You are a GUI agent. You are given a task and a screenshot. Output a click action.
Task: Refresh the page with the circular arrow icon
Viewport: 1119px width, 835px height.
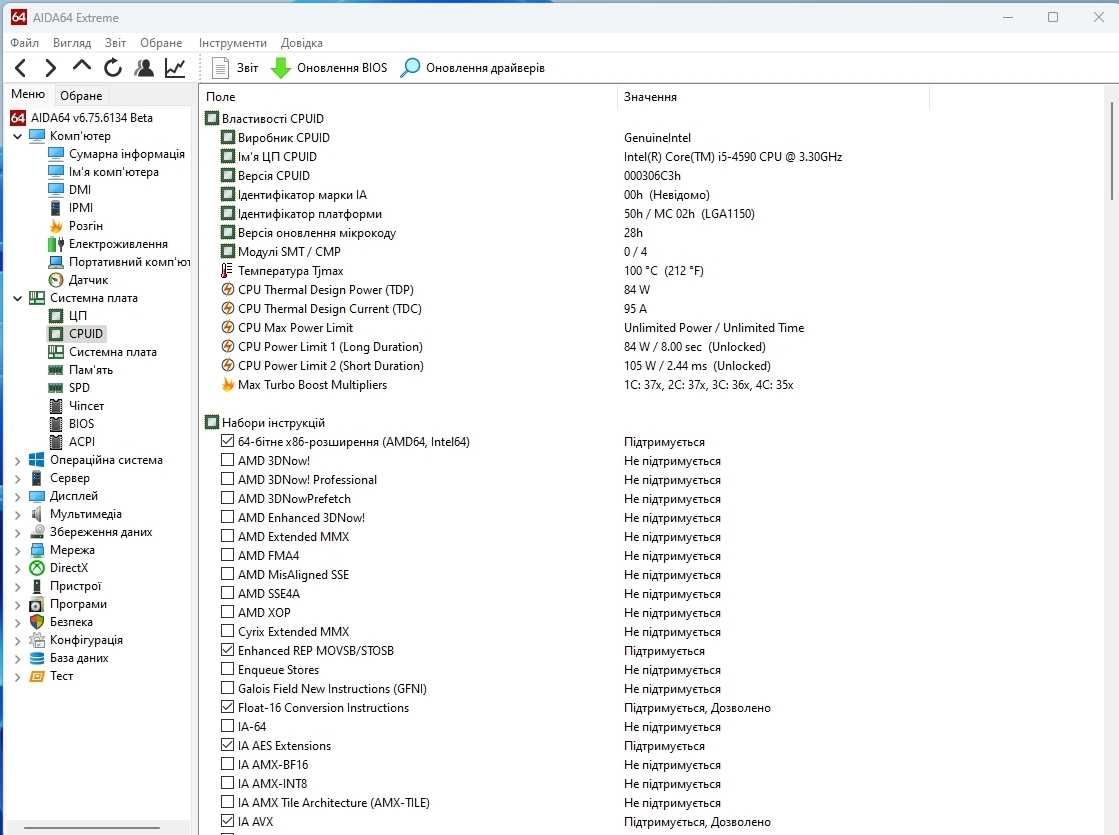click(113, 68)
